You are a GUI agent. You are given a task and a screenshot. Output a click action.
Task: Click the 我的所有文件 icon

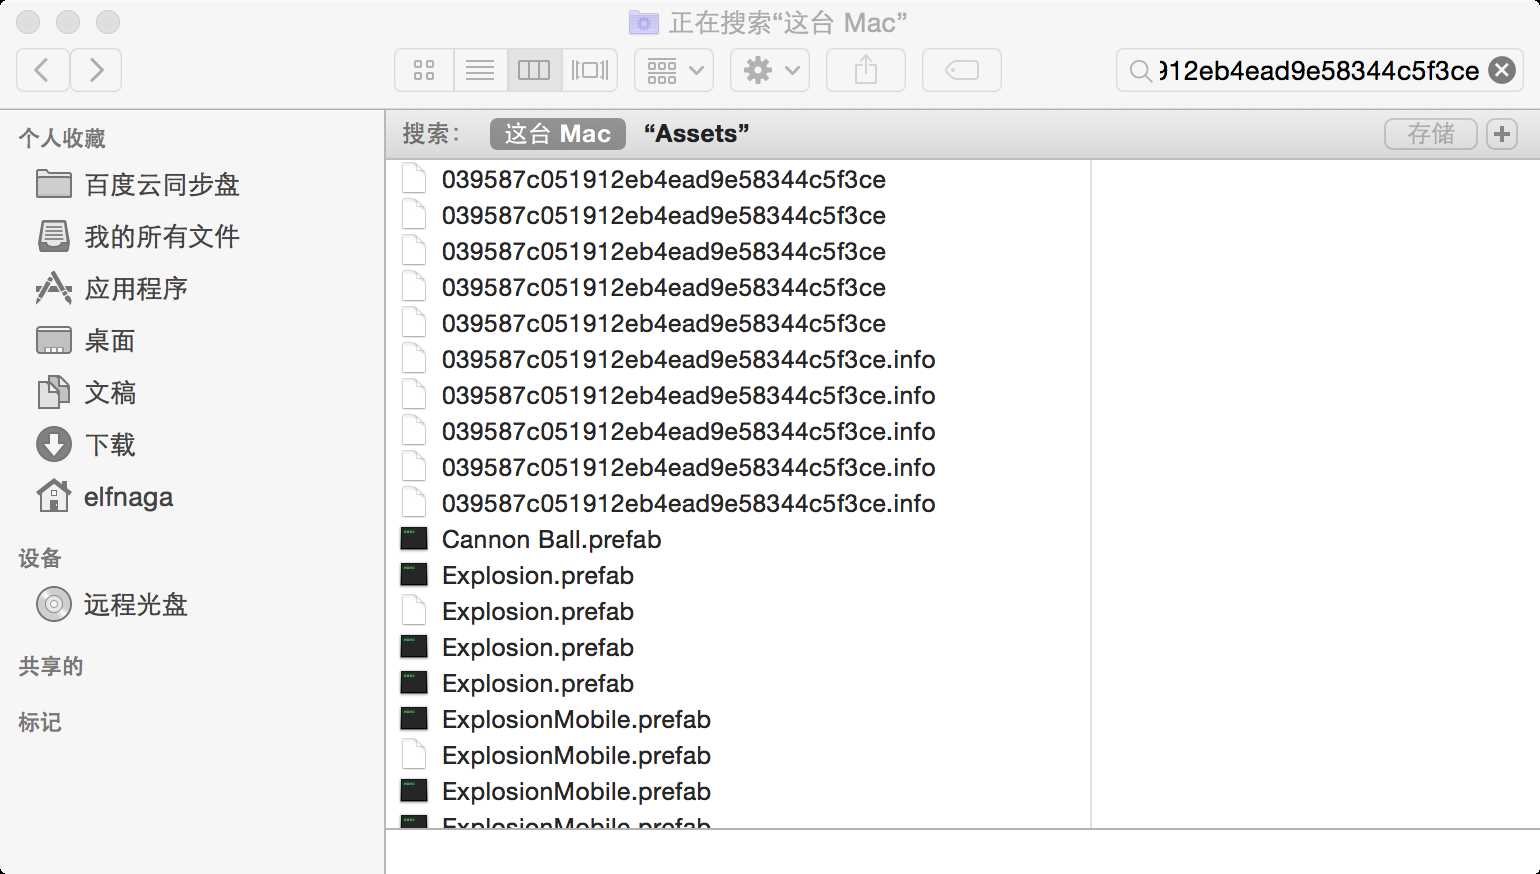pyautogui.click(x=54, y=236)
